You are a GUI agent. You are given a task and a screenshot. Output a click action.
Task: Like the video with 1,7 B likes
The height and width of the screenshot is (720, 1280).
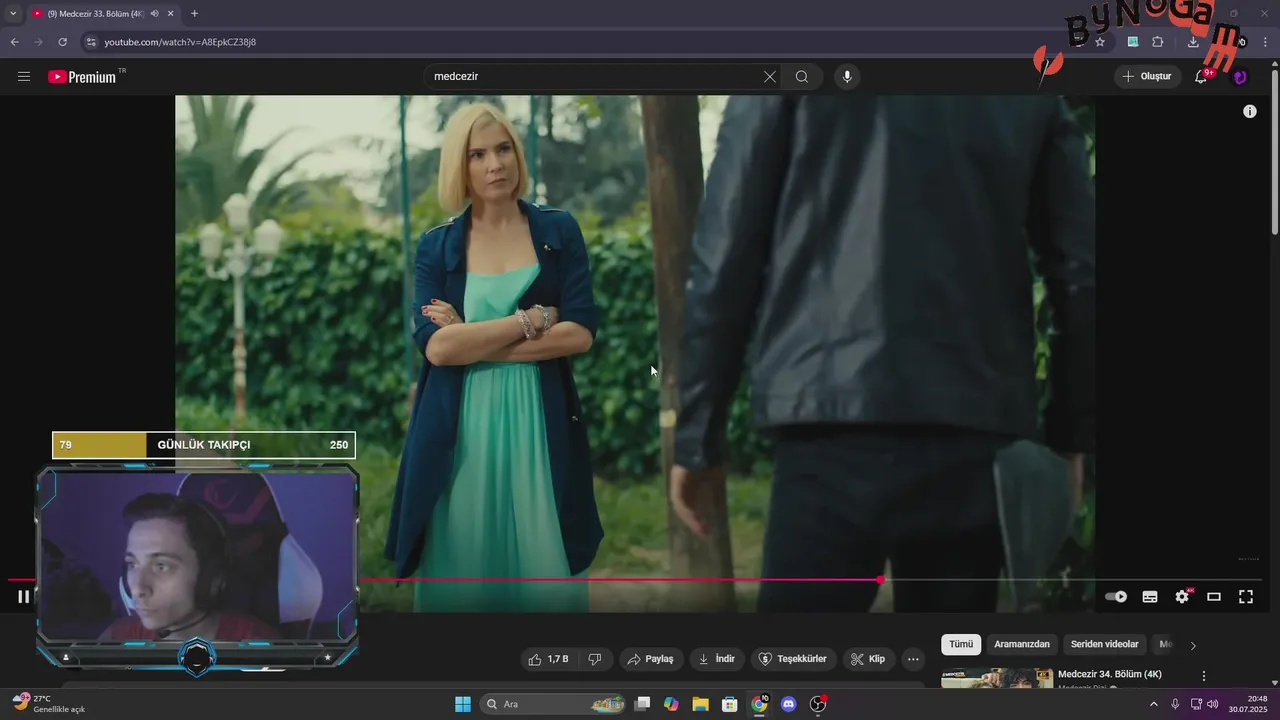point(548,659)
